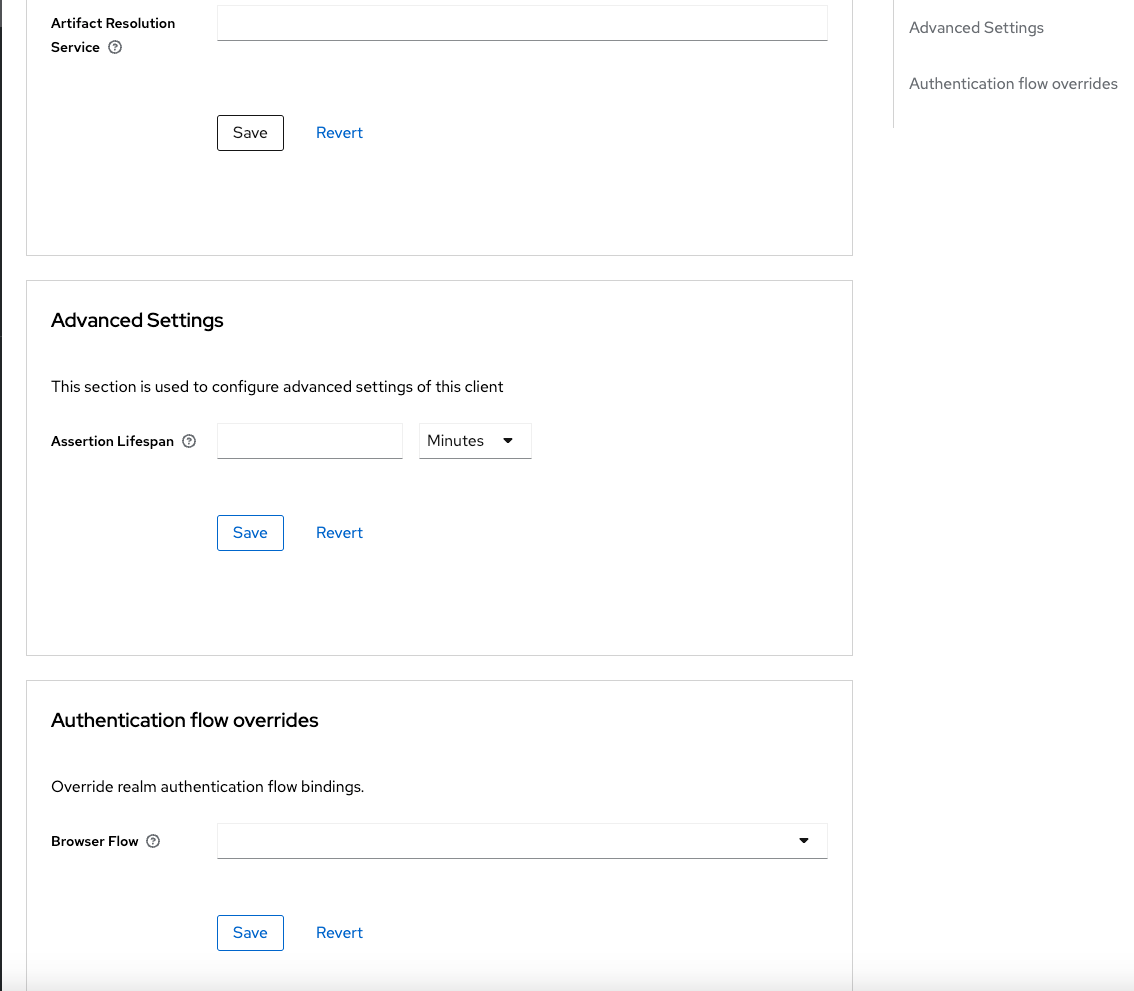Click the Advanced Settings section heading
The width and height of the screenshot is (1134, 991).
tap(137, 321)
